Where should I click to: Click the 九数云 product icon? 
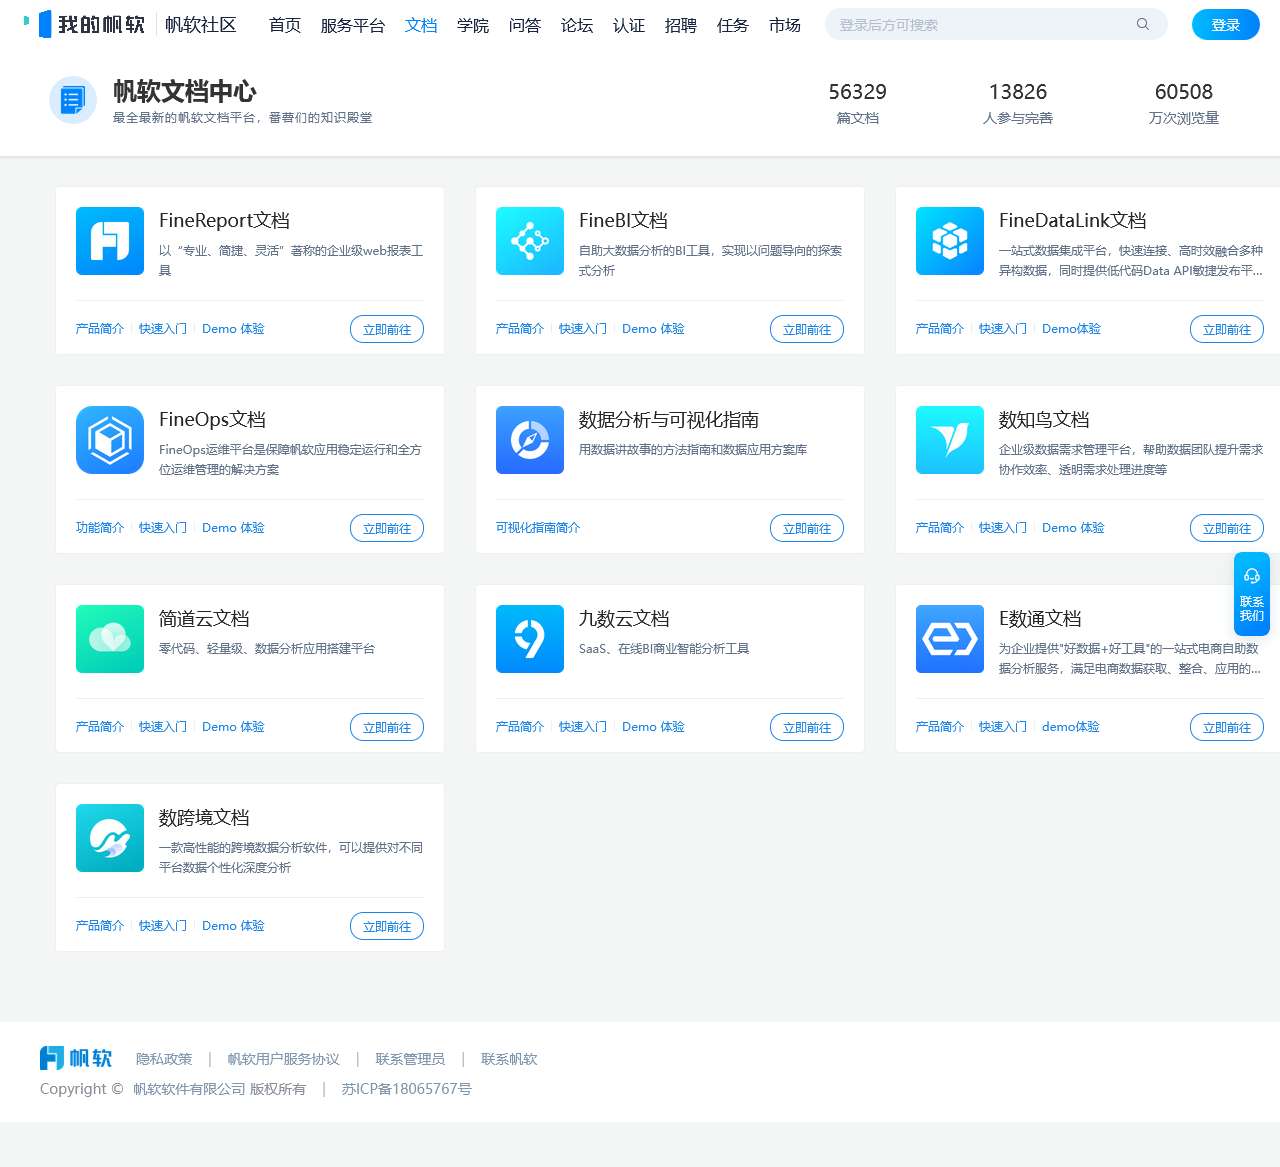click(x=530, y=639)
